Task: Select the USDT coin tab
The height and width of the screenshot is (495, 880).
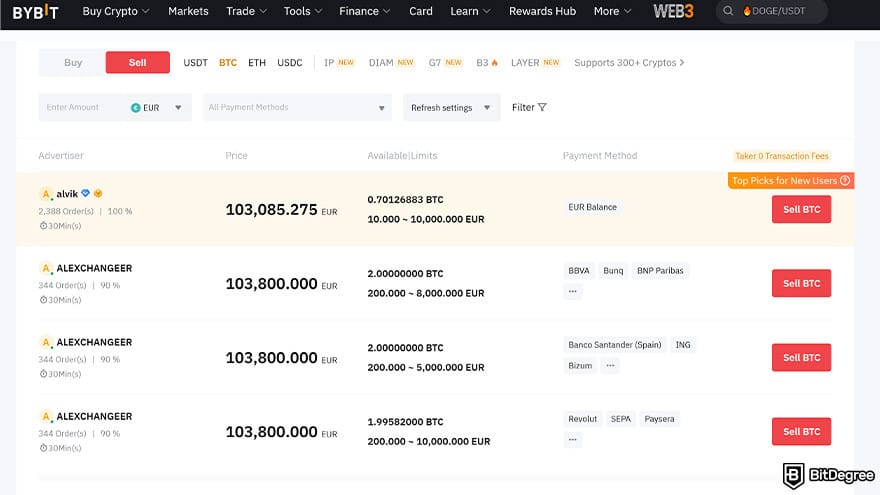Action: pos(195,63)
